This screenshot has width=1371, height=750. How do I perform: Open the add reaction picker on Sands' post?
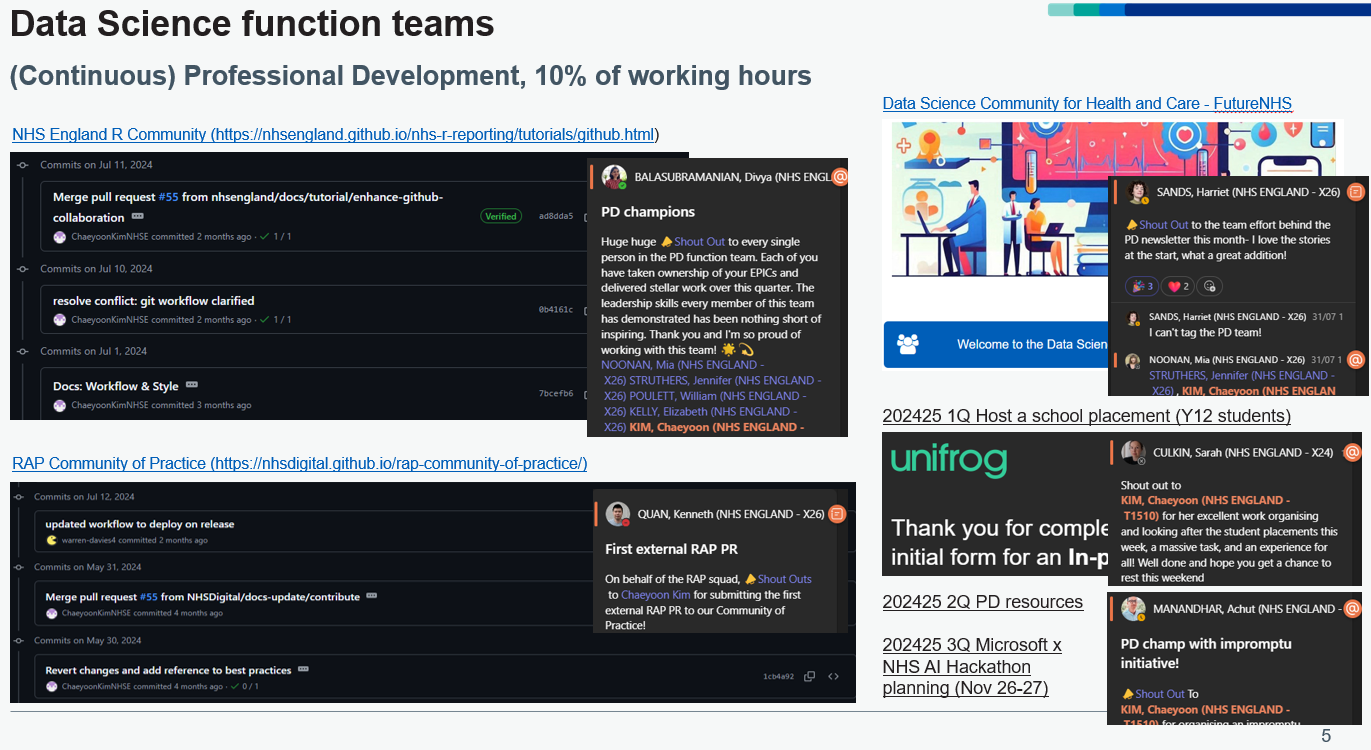pyautogui.click(x=1209, y=286)
